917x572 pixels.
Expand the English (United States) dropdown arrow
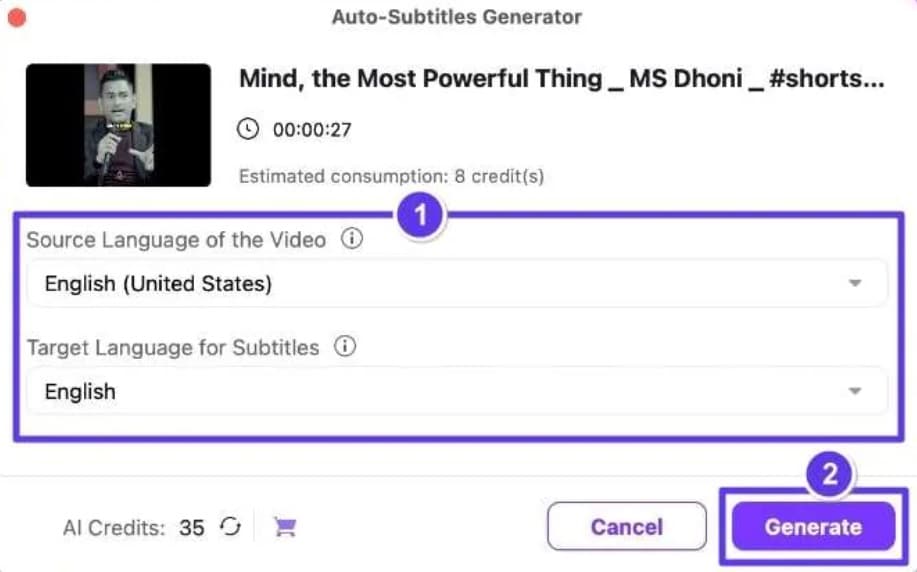pyautogui.click(x=854, y=284)
